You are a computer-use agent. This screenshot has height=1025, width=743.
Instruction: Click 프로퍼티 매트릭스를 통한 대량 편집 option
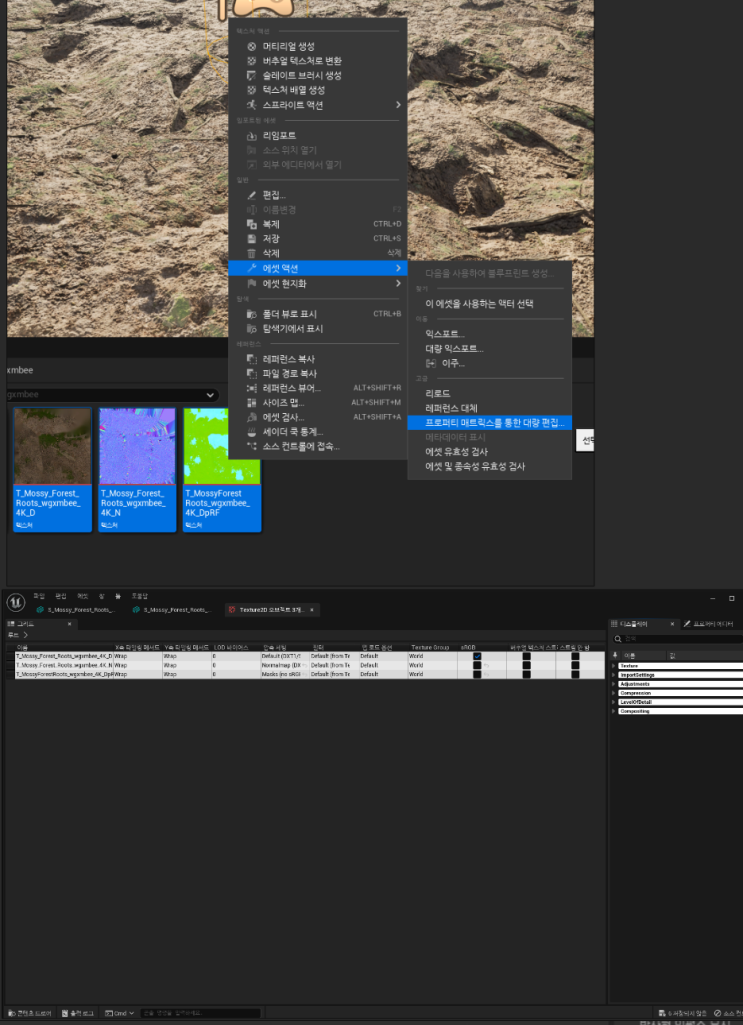pyautogui.click(x=494, y=423)
